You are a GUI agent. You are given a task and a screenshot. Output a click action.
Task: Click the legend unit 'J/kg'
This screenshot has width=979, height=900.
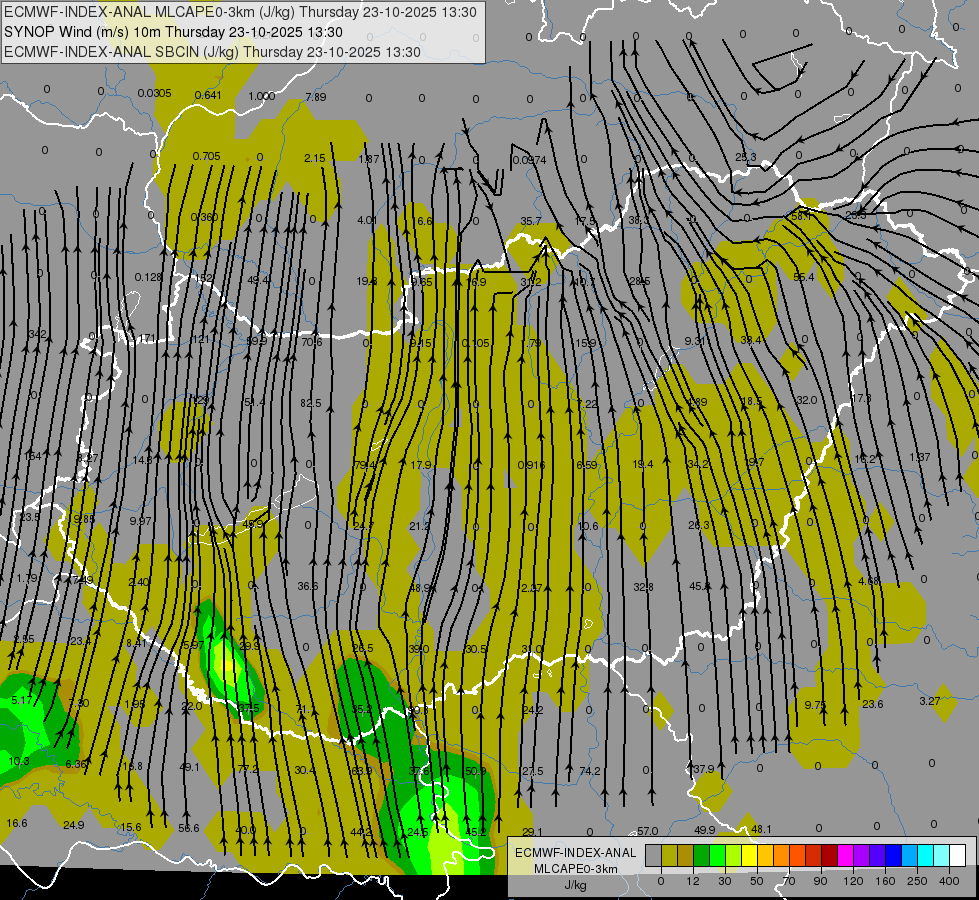(576, 885)
